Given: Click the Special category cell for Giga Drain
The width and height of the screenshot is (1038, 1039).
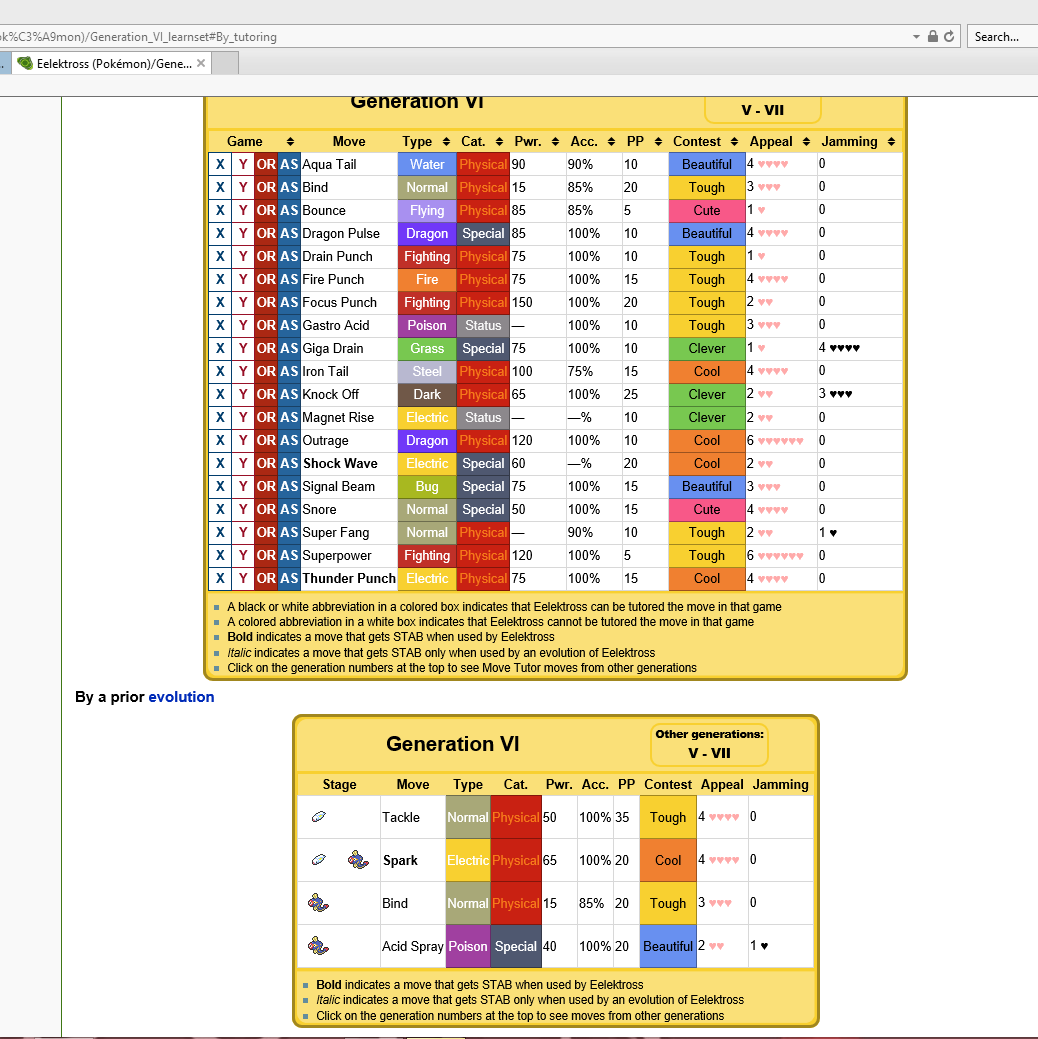Looking at the screenshot, I should tap(483, 349).
